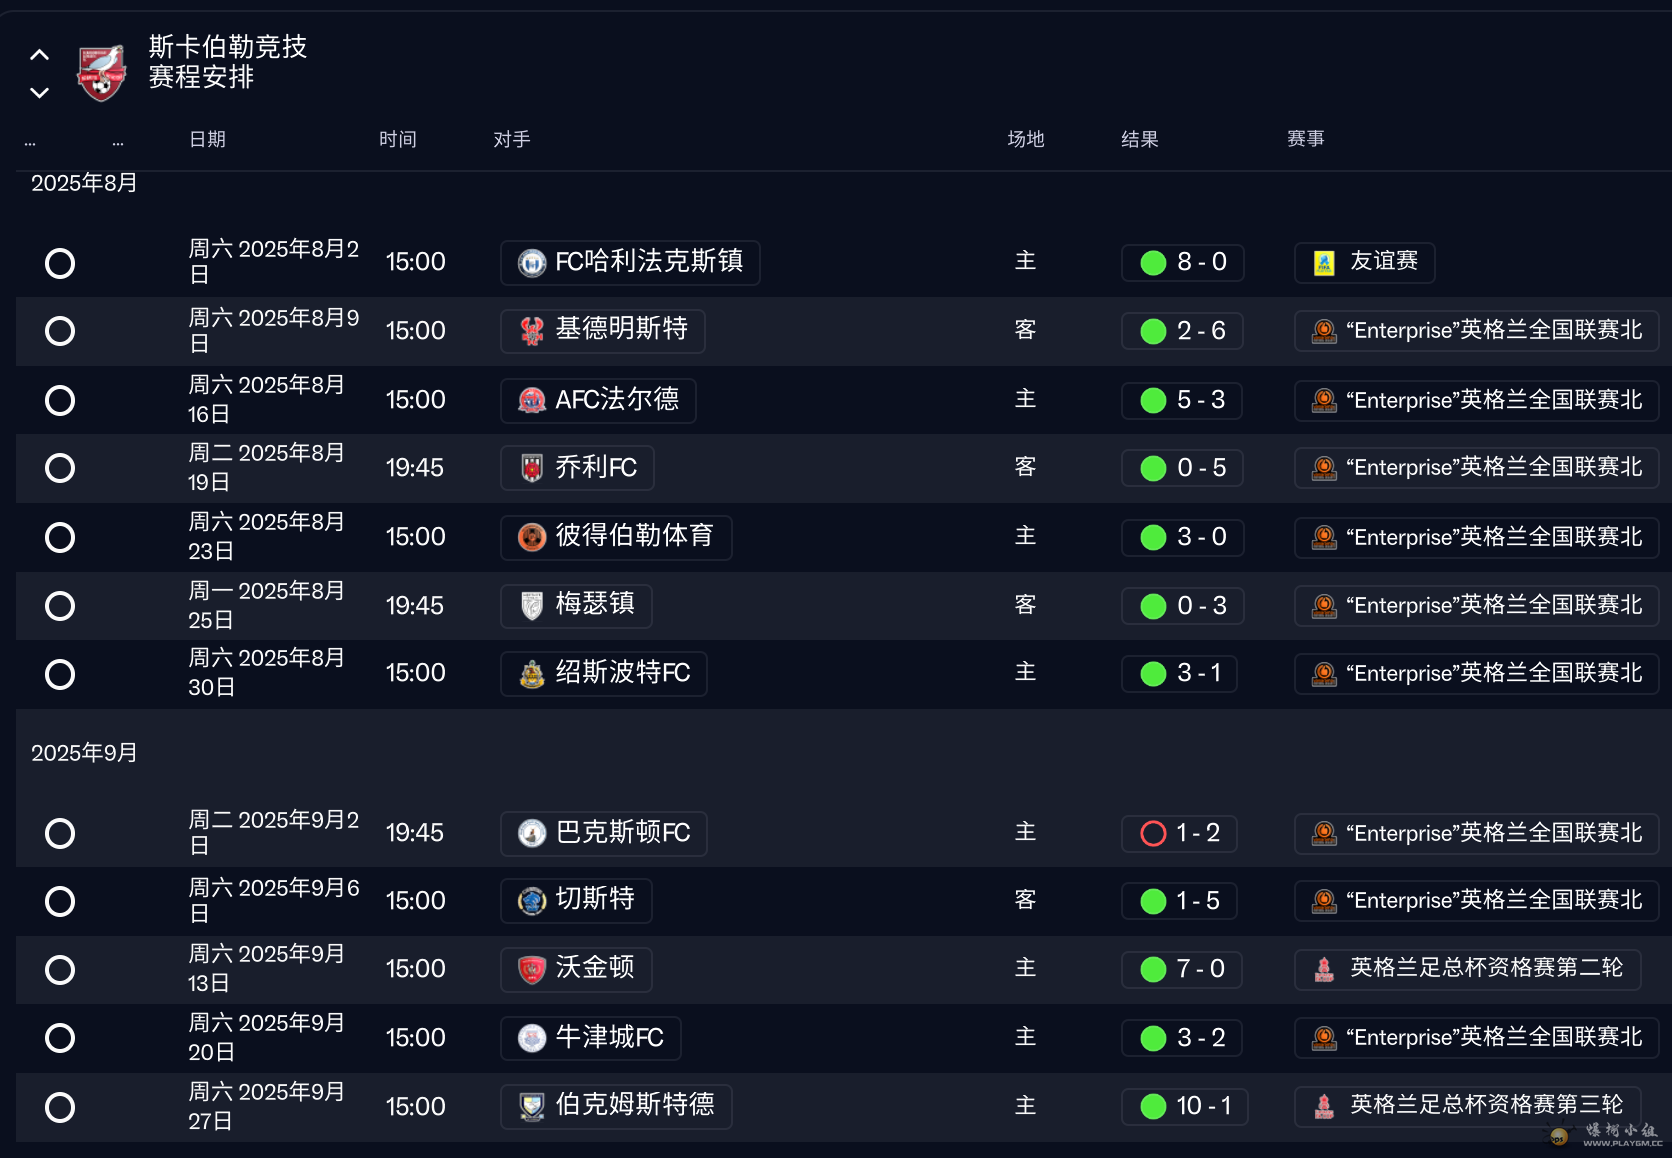
Task: Sort fixtures by the 日期 column header
Action: (x=207, y=139)
